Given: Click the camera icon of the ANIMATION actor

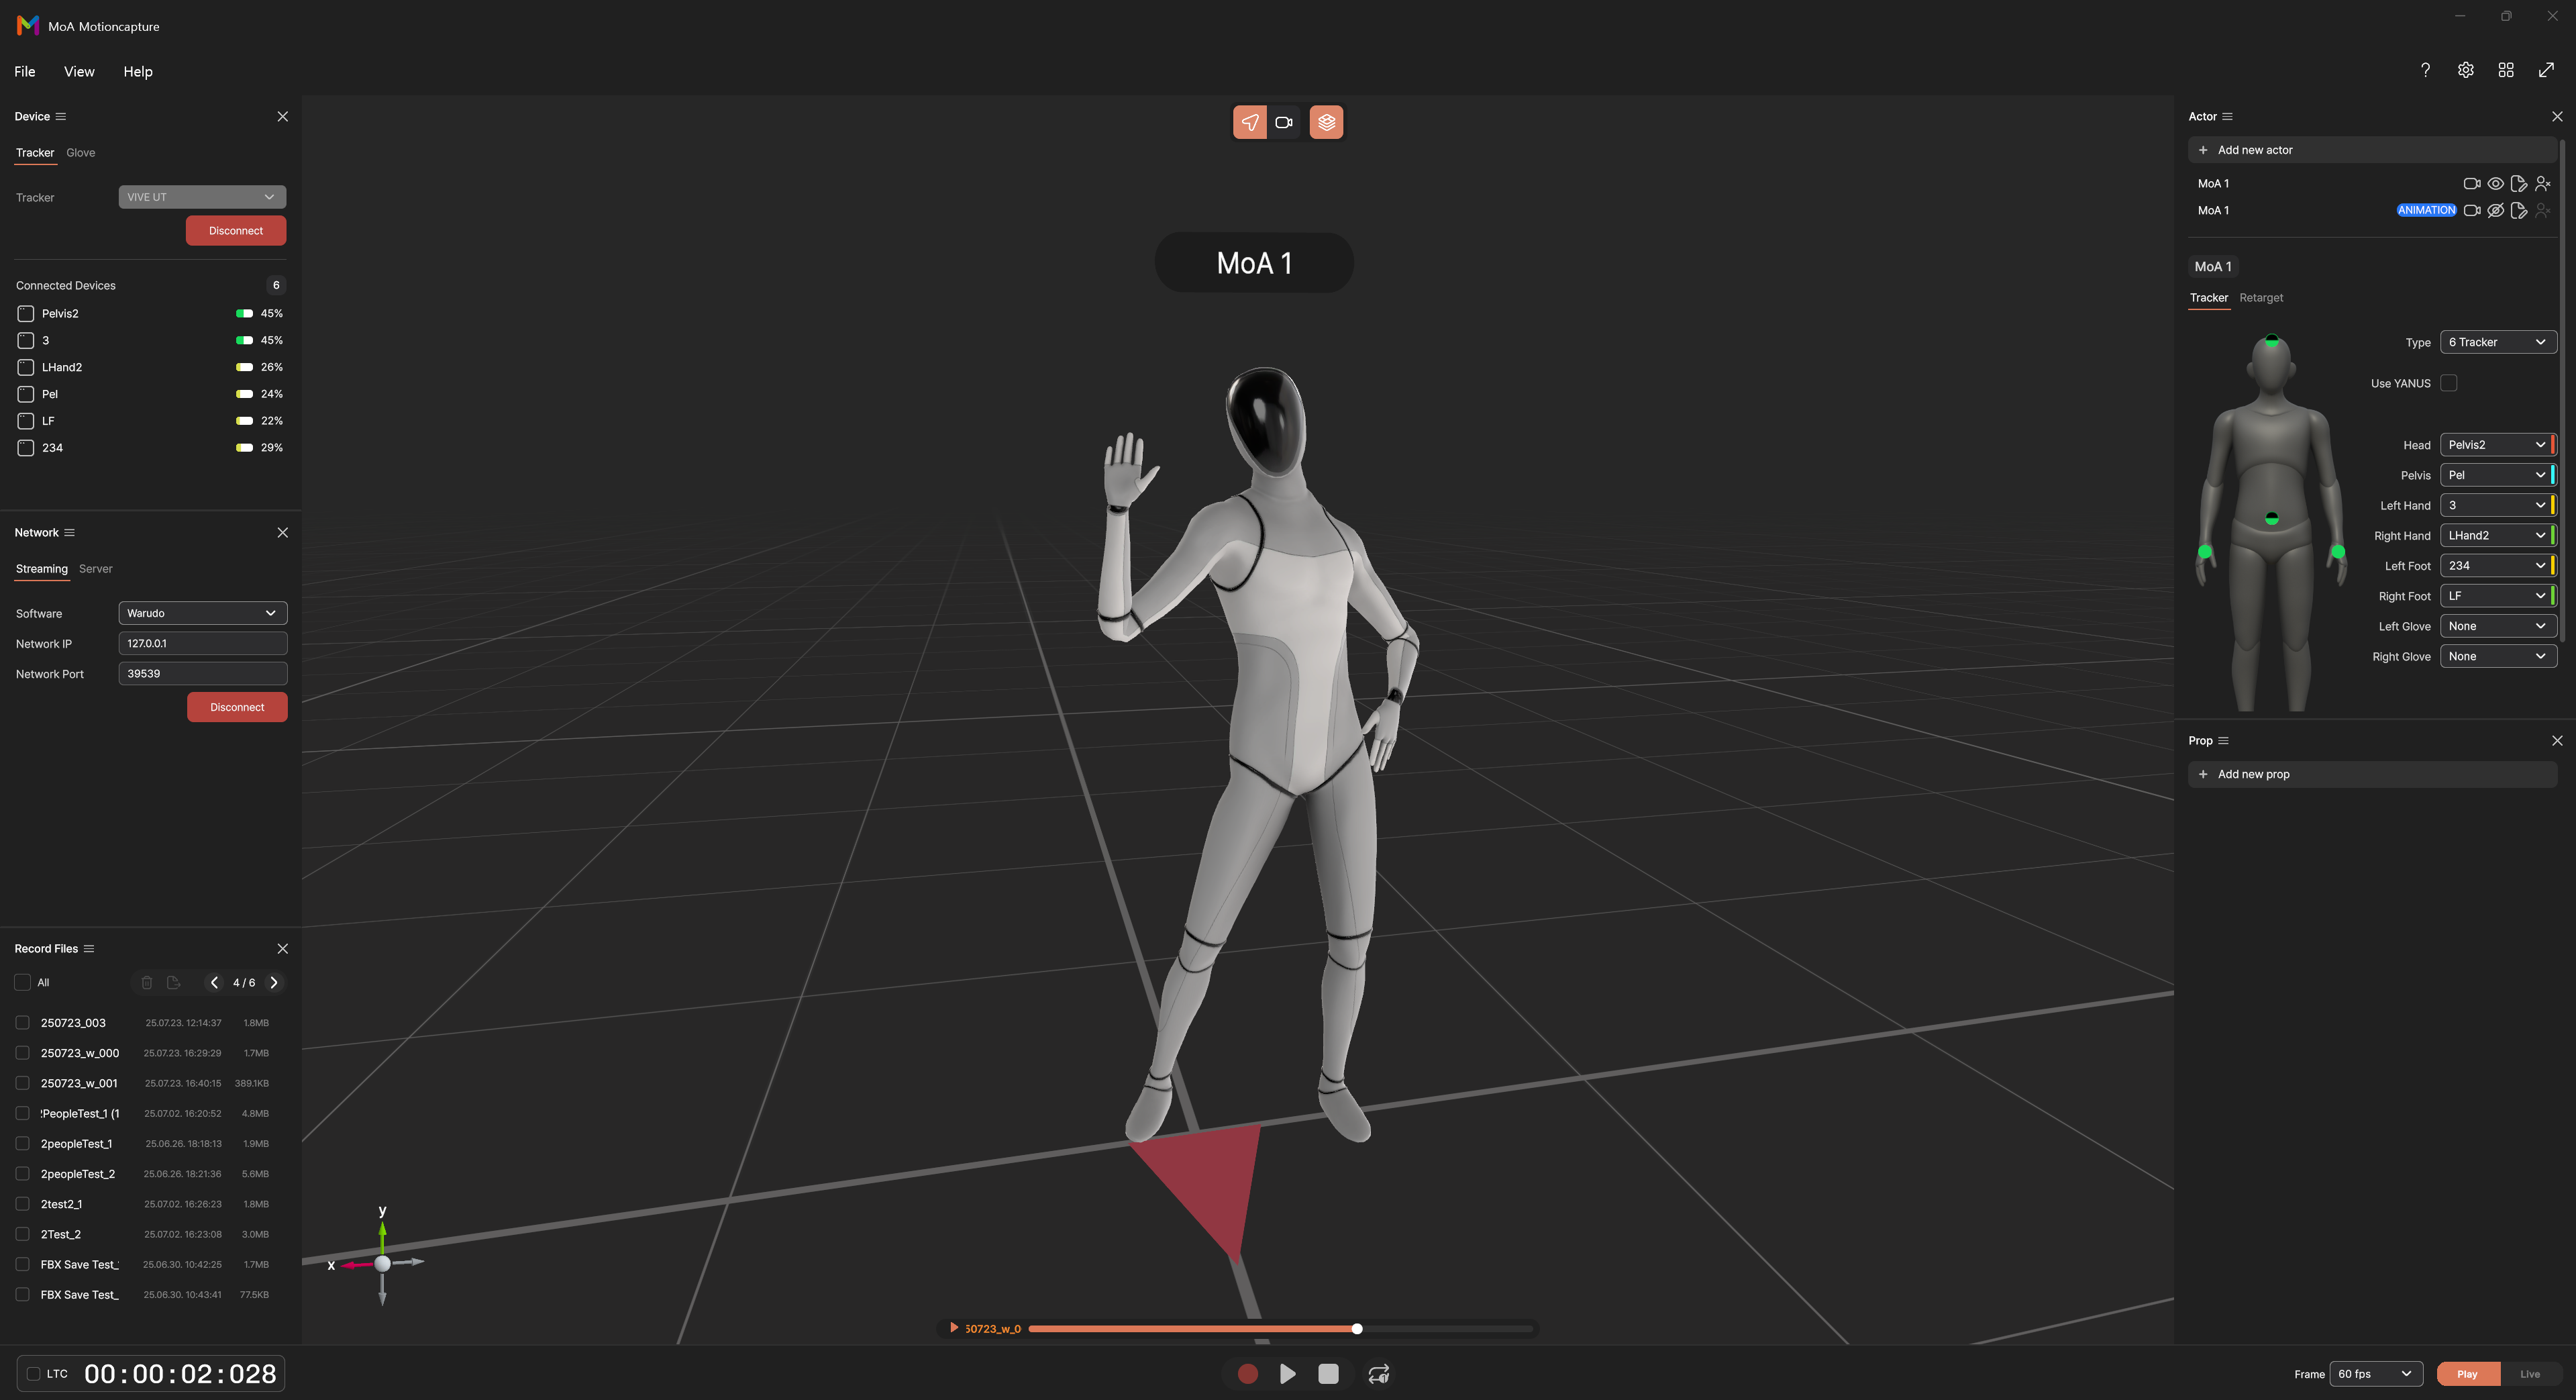Looking at the screenshot, I should point(2472,210).
